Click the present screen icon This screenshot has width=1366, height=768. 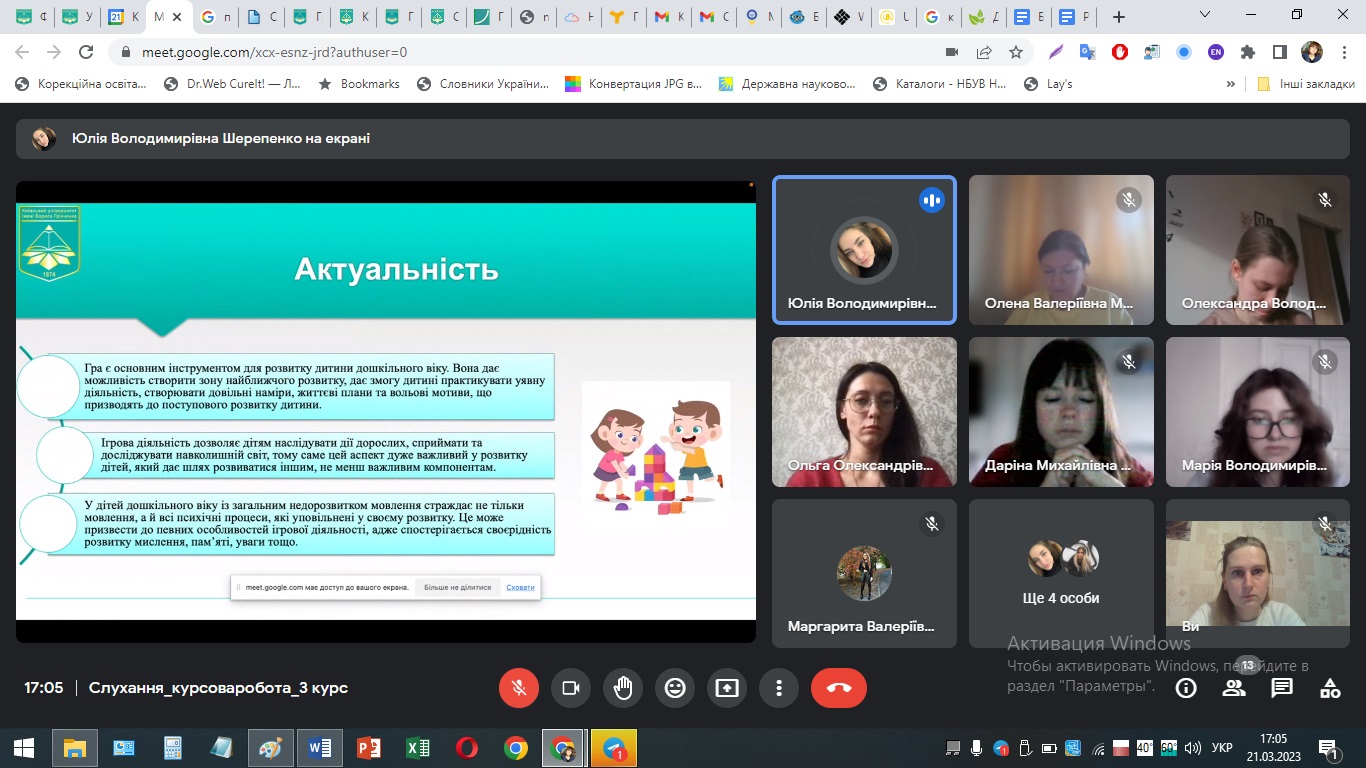[727, 688]
